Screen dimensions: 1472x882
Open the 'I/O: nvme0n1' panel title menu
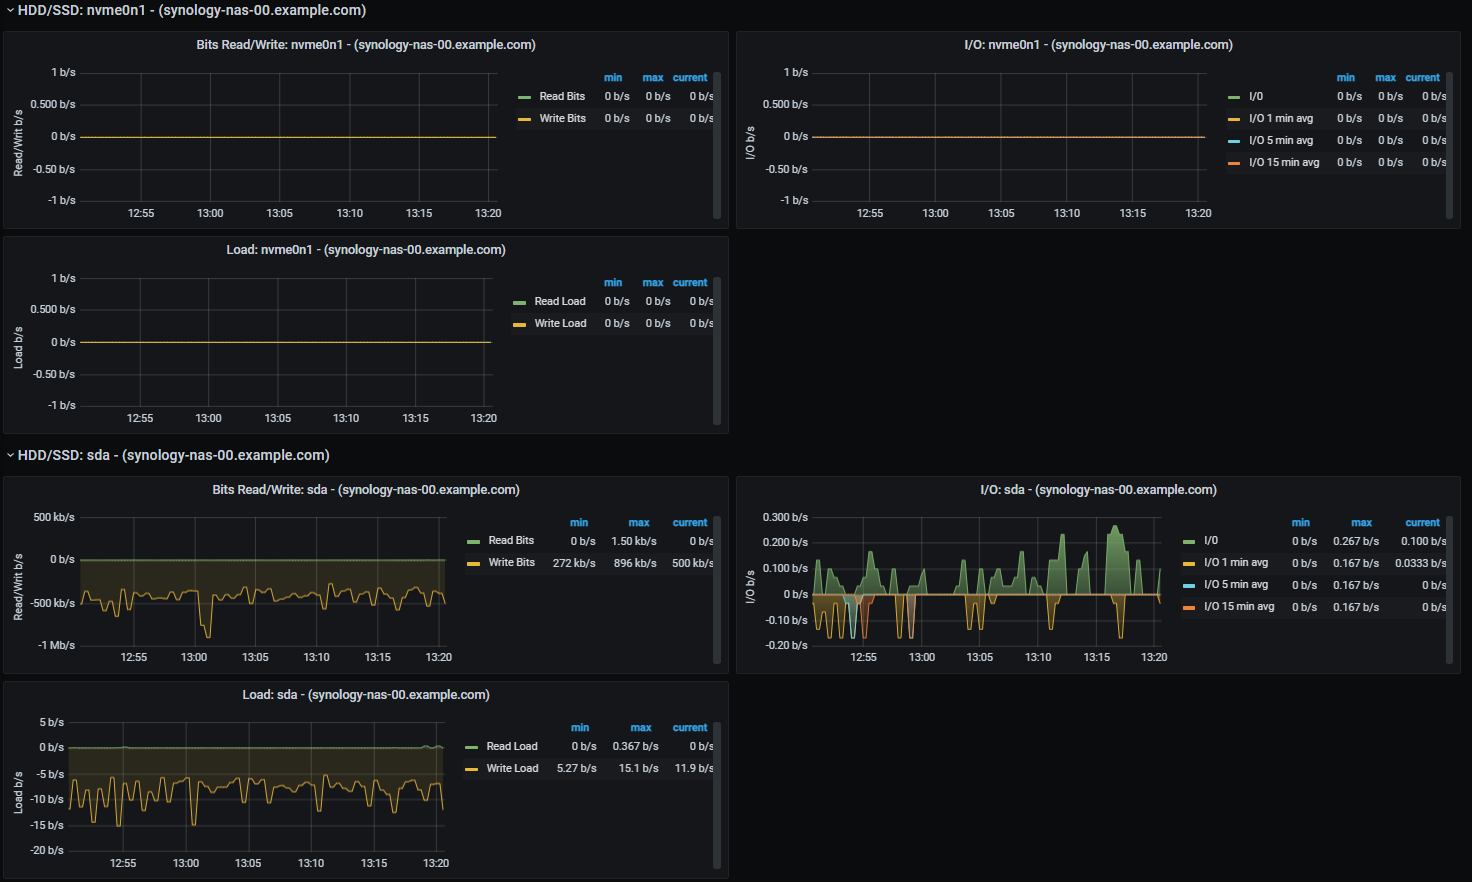click(x=1098, y=45)
